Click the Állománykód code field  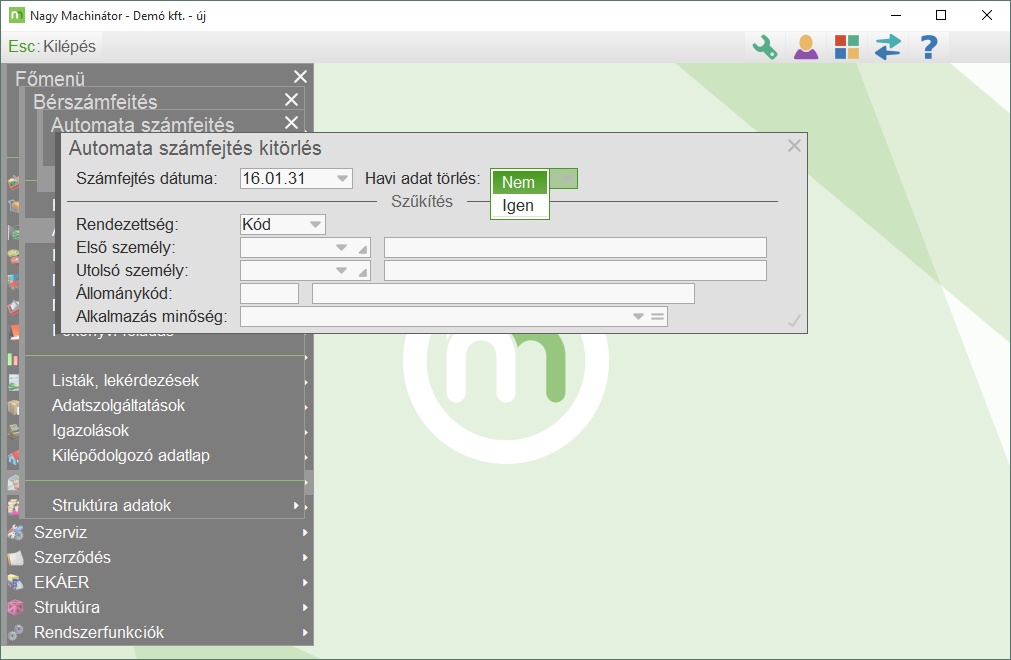tap(270, 293)
